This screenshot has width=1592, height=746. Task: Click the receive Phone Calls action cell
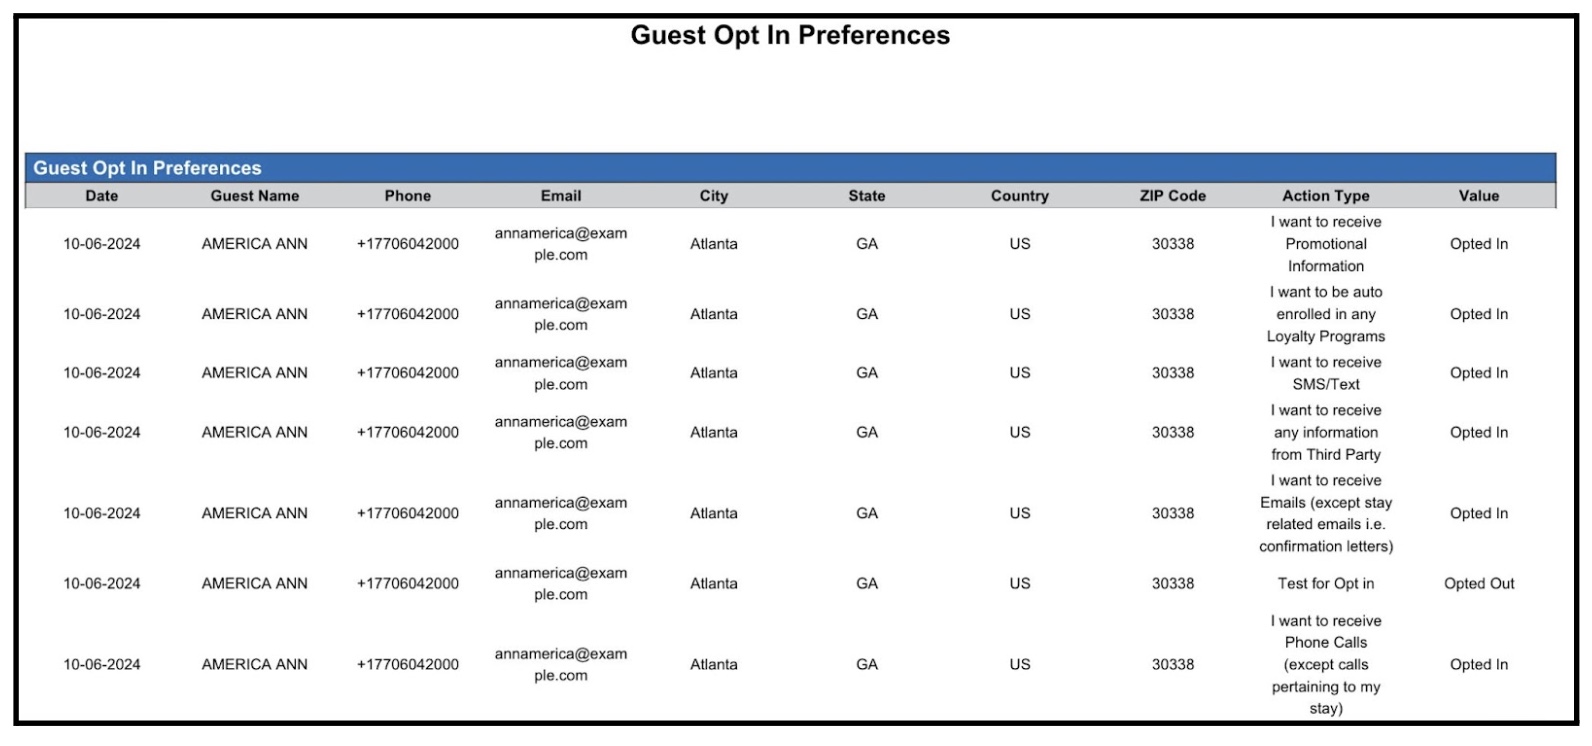tap(1326, 664)
